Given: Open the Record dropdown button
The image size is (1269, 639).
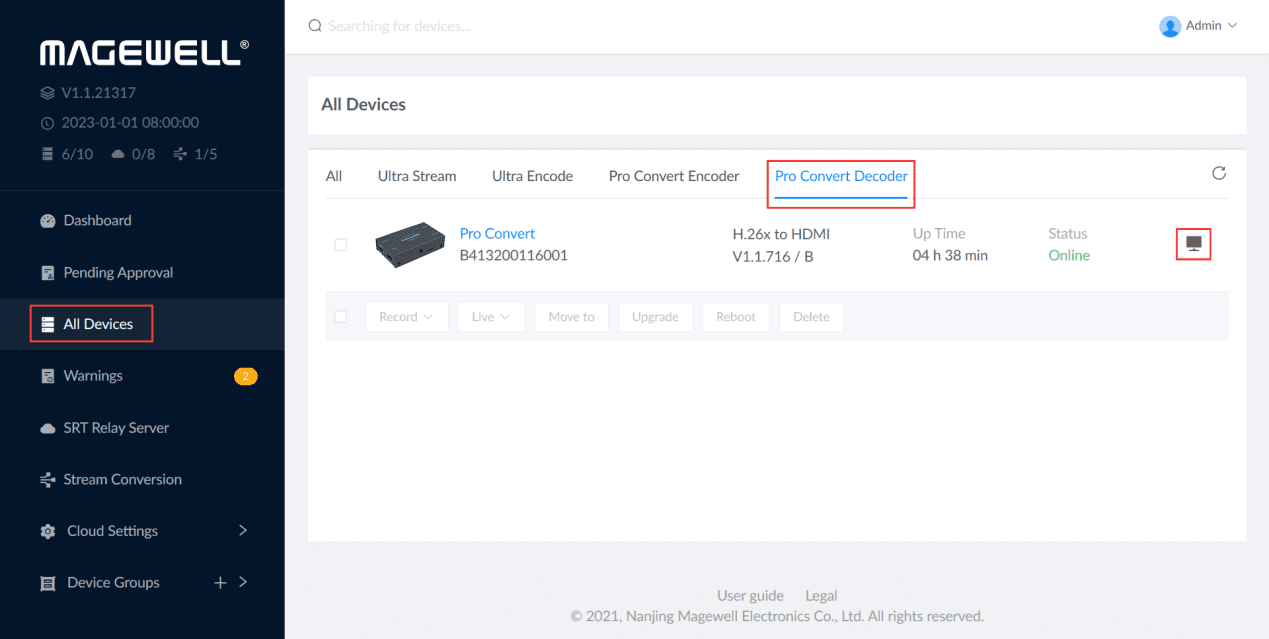Looking at the screenshot, I should pos(406,317).
